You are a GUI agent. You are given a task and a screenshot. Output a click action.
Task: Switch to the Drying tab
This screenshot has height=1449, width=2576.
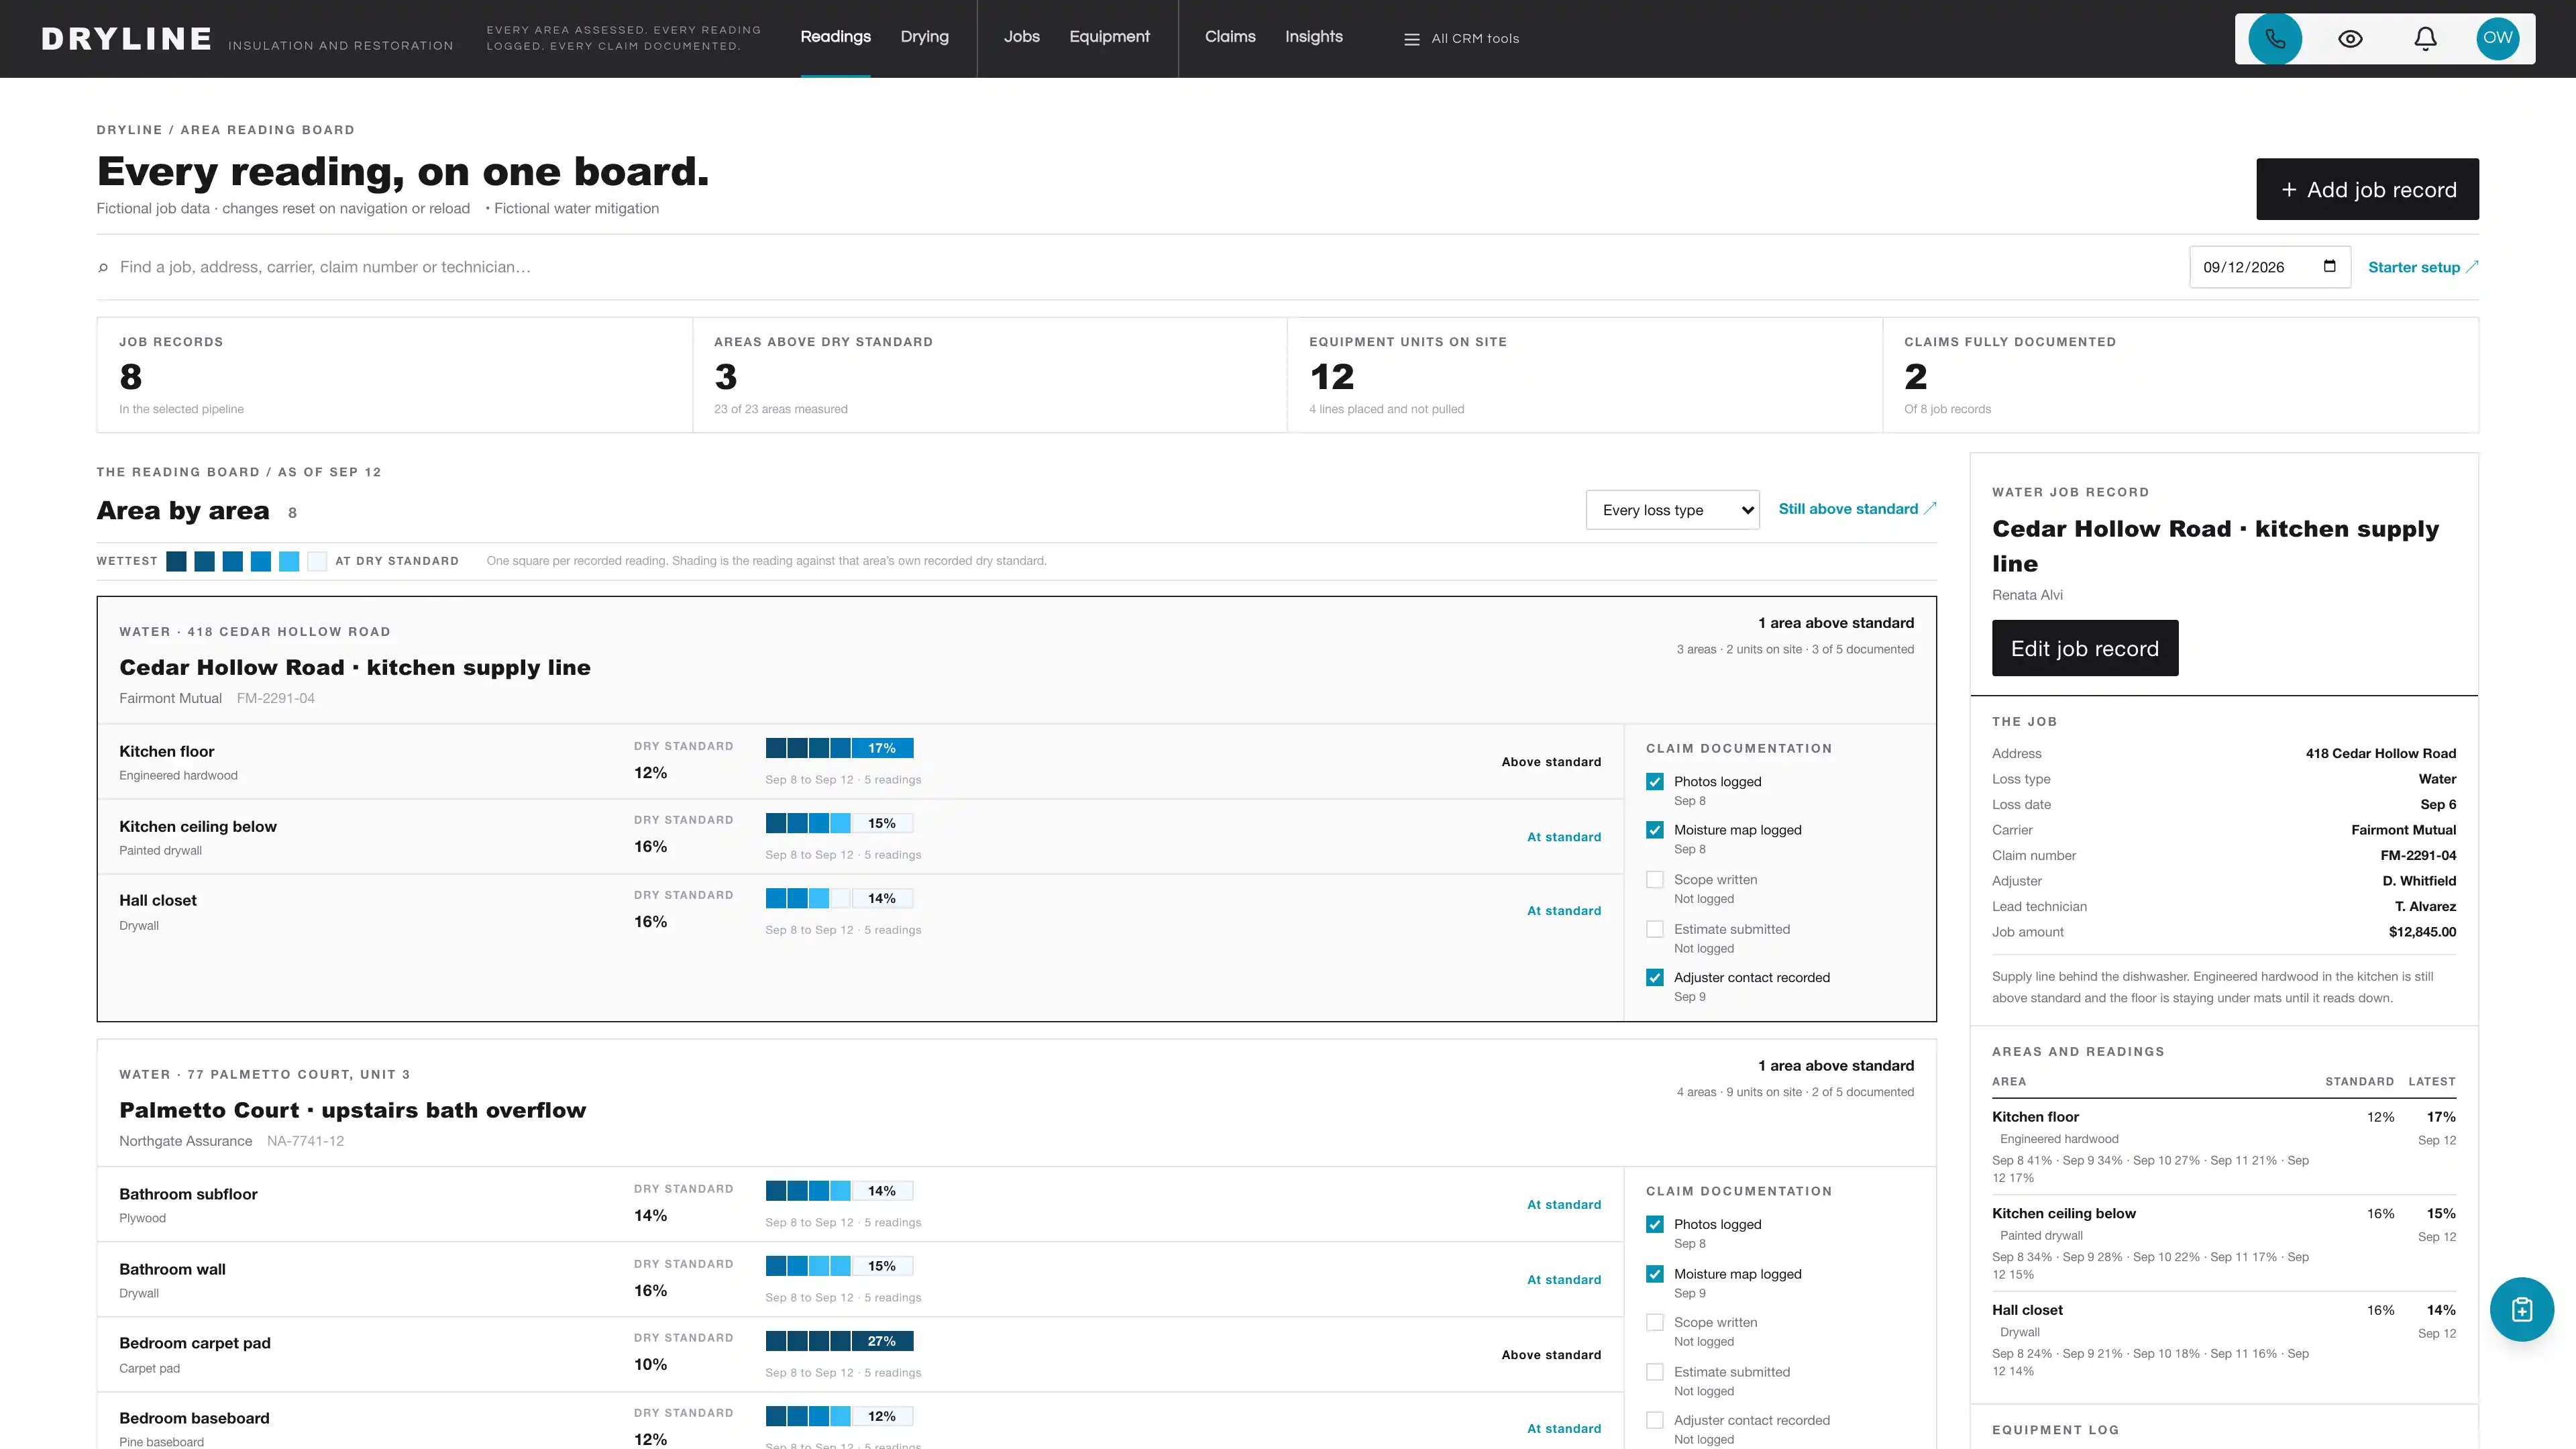[924, 37]
